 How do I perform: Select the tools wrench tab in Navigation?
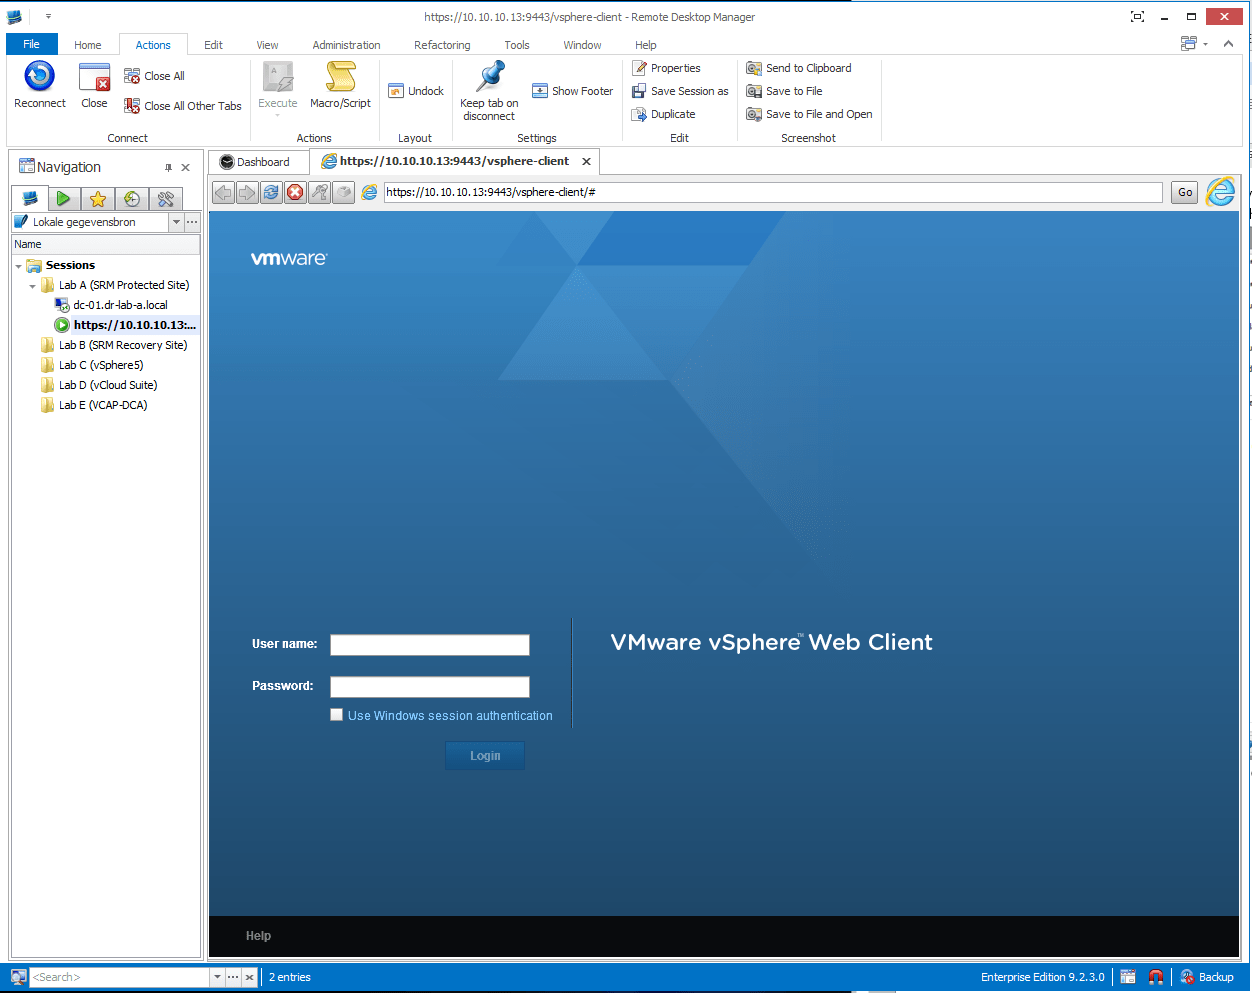[165, 199]
